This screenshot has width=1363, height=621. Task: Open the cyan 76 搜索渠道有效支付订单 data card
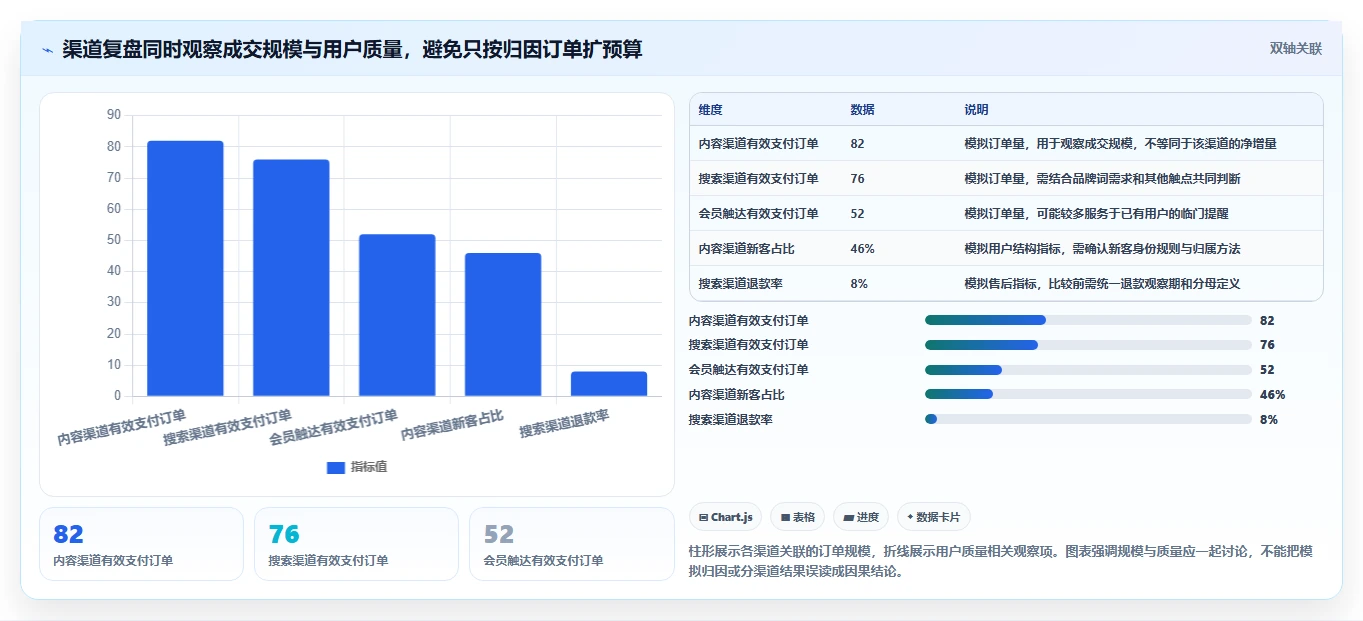[x=356, y=544]
